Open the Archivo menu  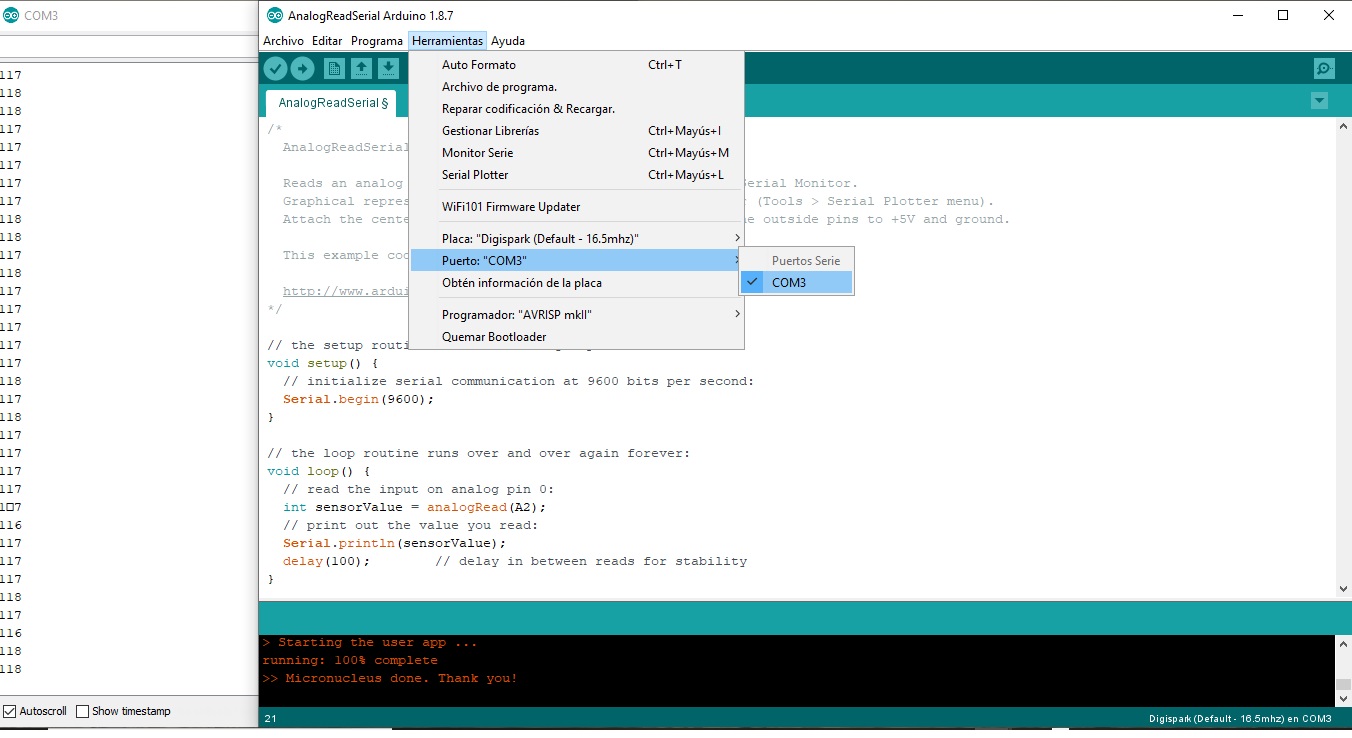click(283, 41)
